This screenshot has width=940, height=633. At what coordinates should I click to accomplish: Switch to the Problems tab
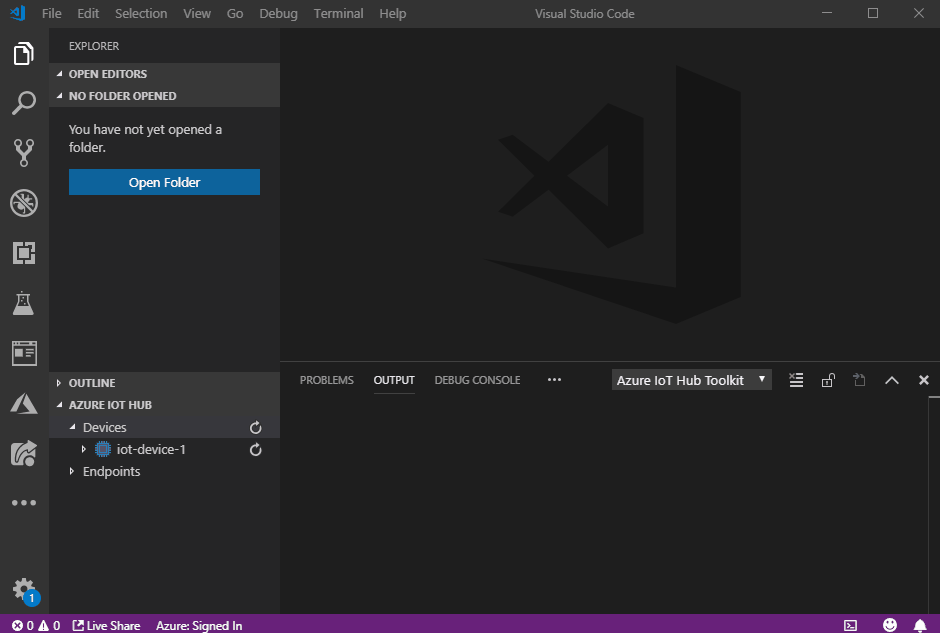tap(326, 380)
